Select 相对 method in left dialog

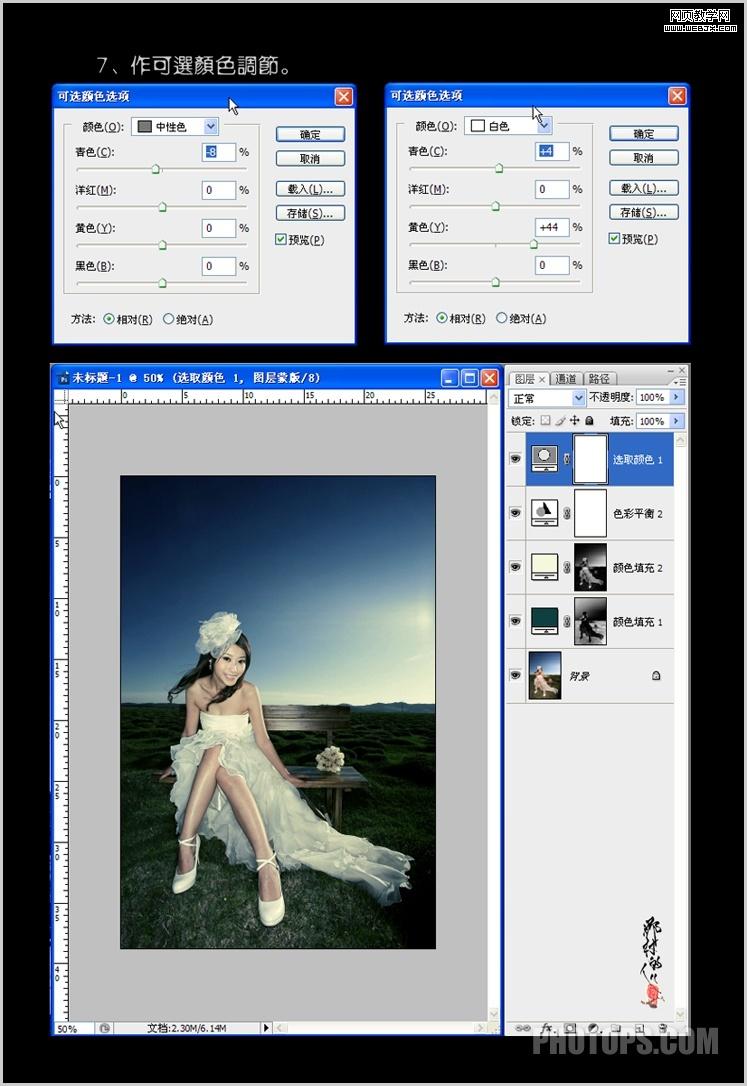[109, 319]
